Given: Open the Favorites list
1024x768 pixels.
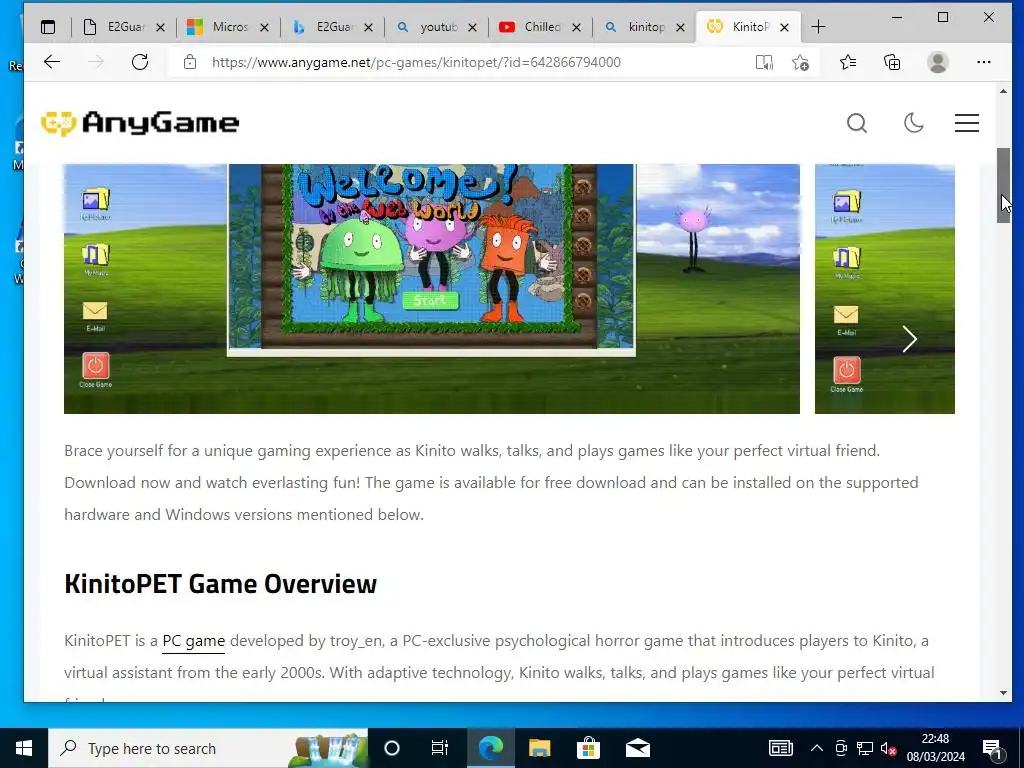Looking at the screenshot, I should tap(848, 62).
